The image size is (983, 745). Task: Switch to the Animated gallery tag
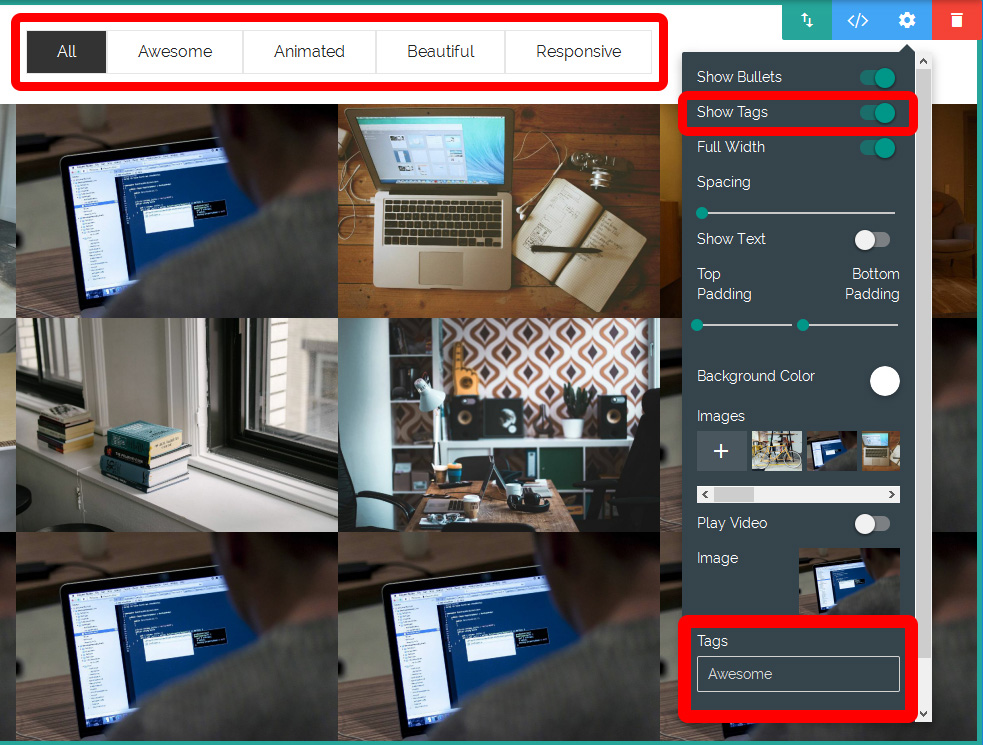point(309,52)
